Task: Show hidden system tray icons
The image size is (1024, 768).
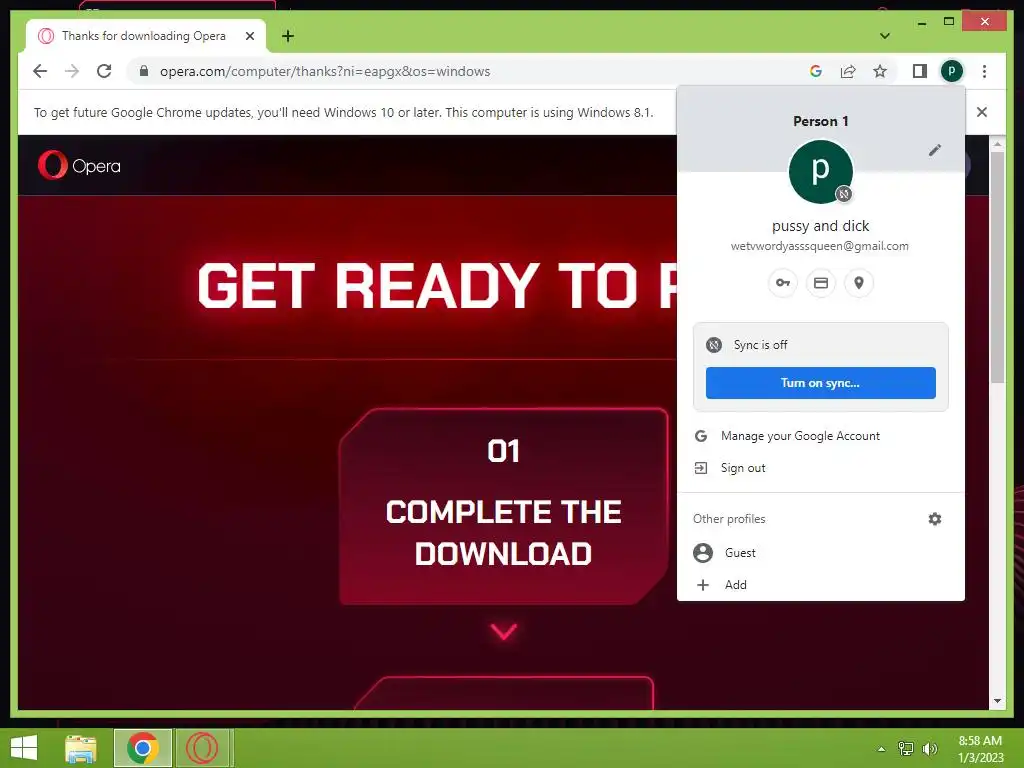Action: pyautogui.click(x=882, y=749)
